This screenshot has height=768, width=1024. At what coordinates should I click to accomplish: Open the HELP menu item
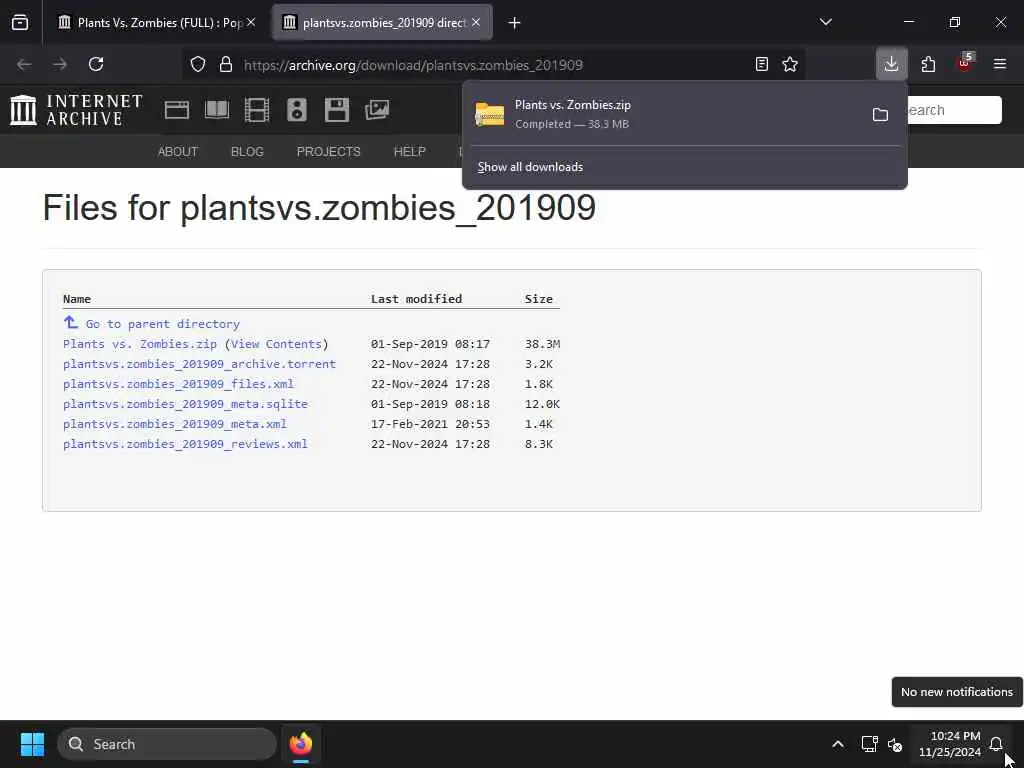pyautogui.click(x=409, y=152)
